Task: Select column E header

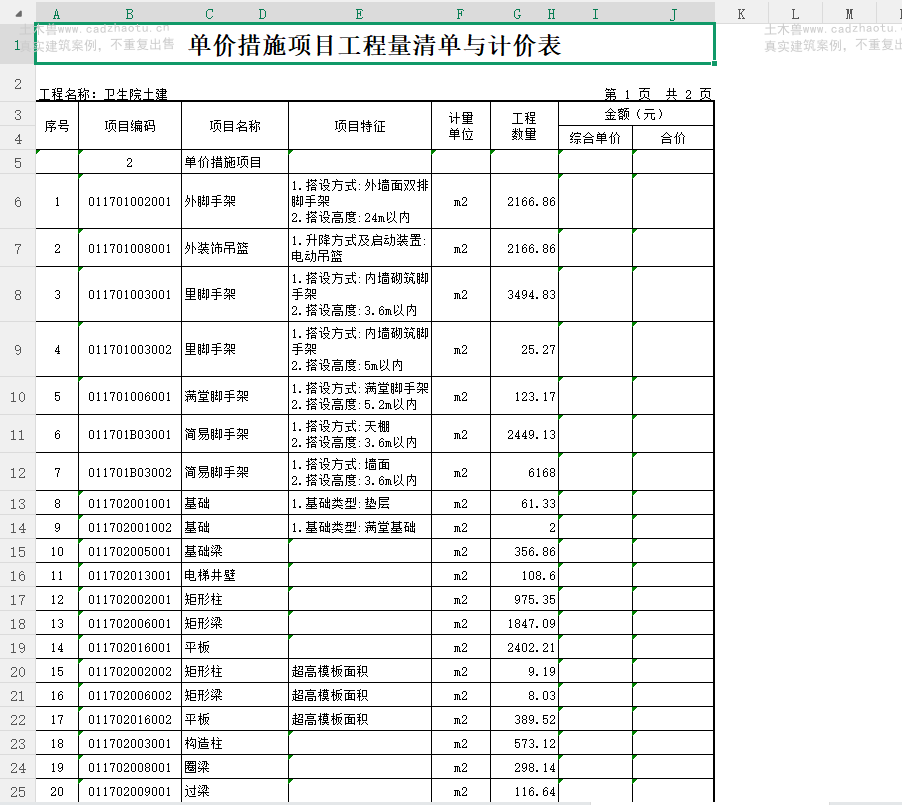Action: pyautogui.click(x=360, y=14)
